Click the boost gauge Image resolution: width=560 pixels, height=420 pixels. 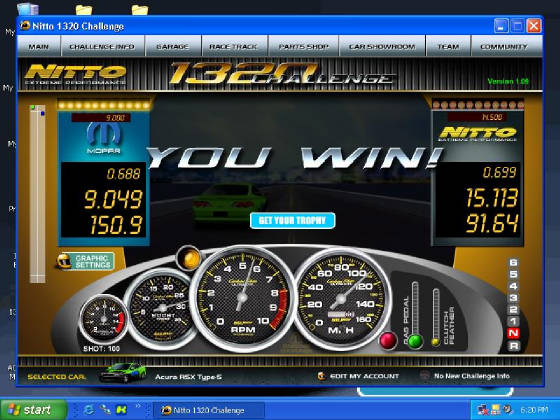(x=162, y=308)
